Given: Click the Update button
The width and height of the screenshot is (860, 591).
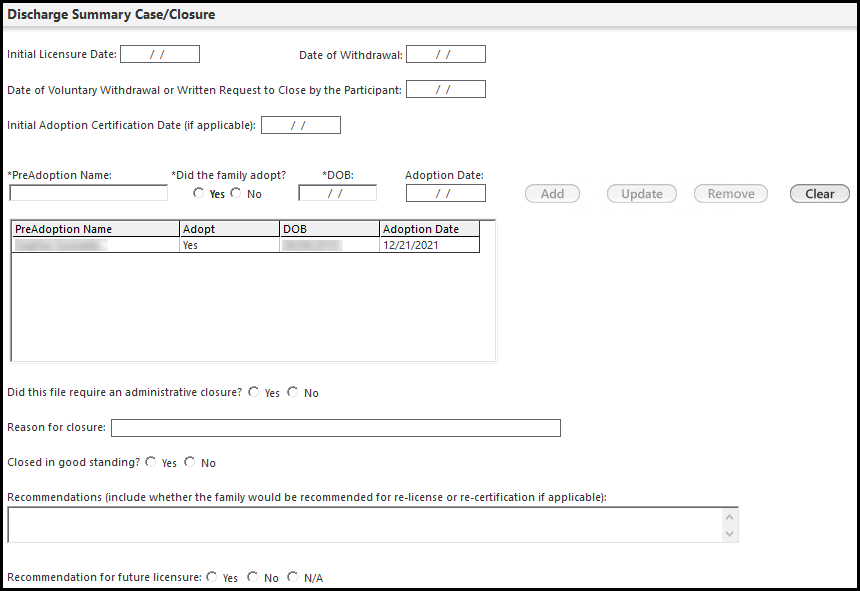Looking at the screenshot, I should (x=641, y=194).
